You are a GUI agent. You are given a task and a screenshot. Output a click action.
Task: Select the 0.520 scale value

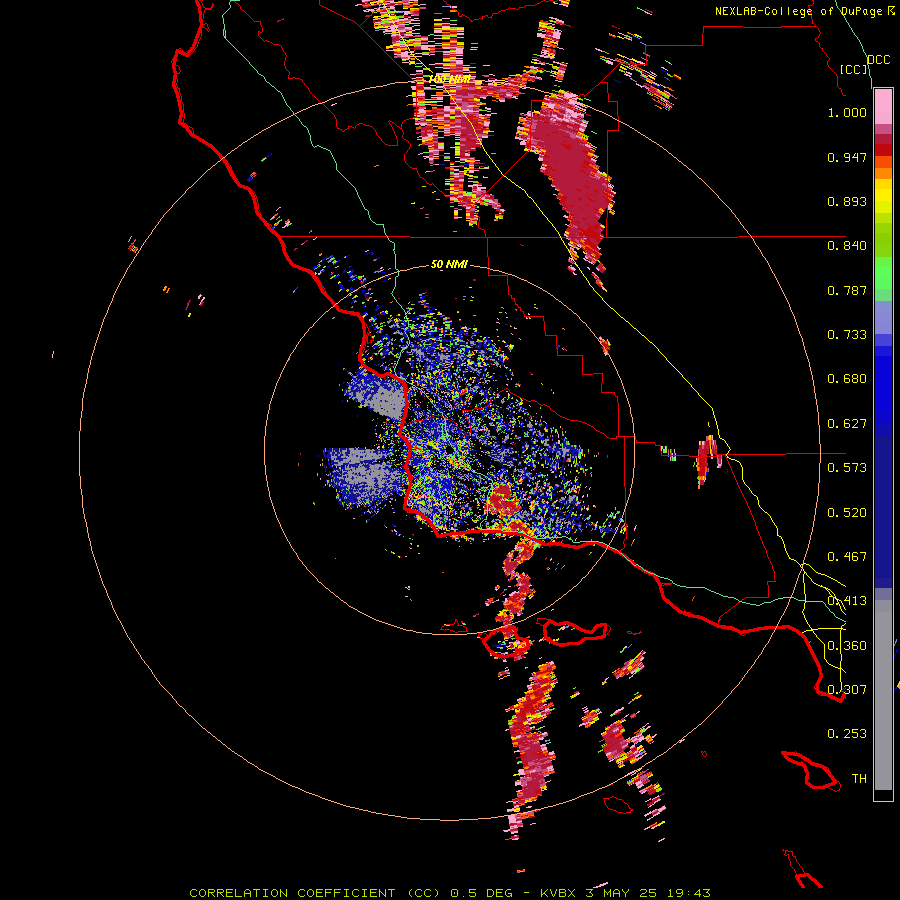(x=847, y=513)
